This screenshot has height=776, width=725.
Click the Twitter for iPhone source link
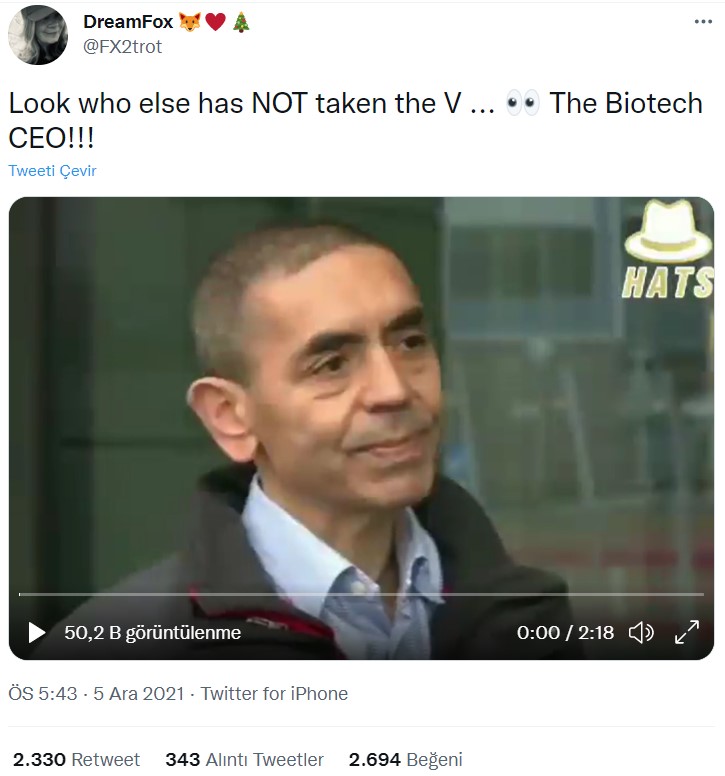point(274,693)
